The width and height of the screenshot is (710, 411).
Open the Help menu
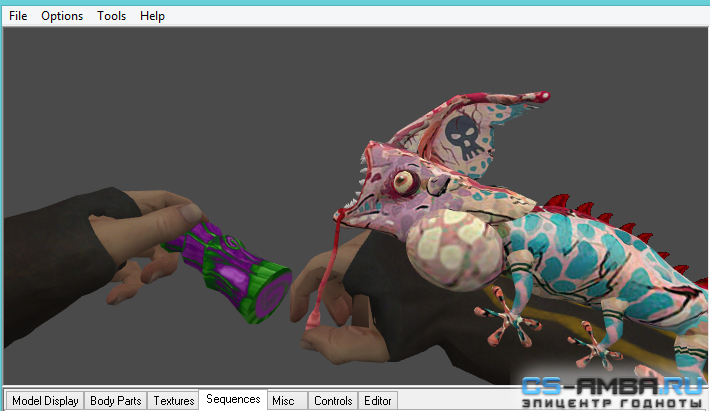pyautogui.click(x=152, y=16)
